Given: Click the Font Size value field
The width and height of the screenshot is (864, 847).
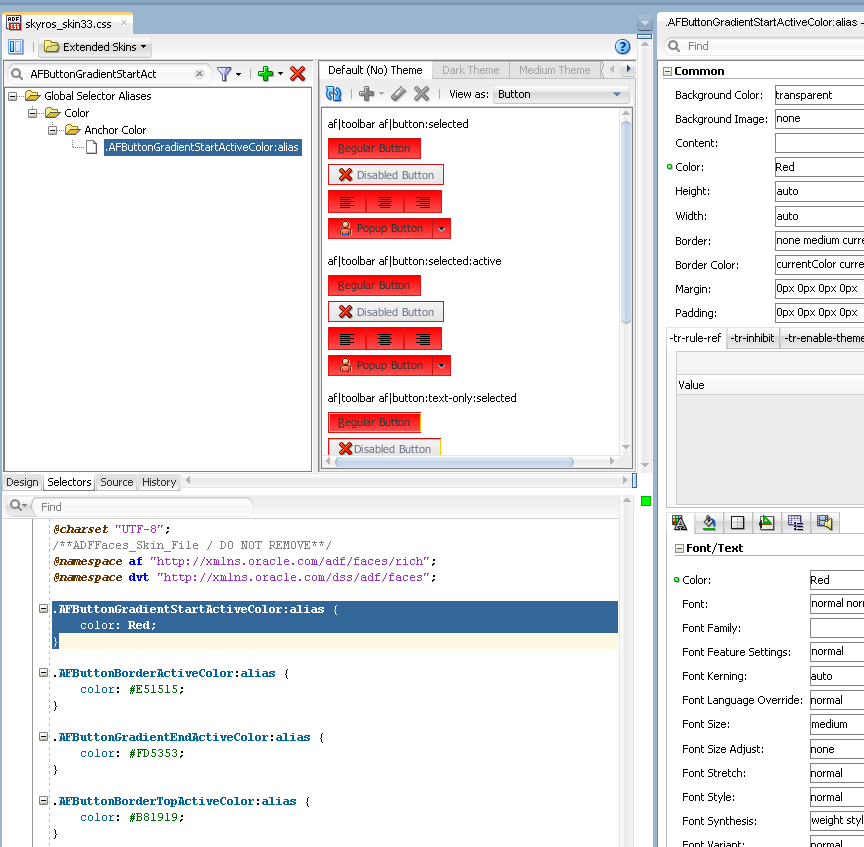Looking at the screenshot, I should (x=837, y=725).
